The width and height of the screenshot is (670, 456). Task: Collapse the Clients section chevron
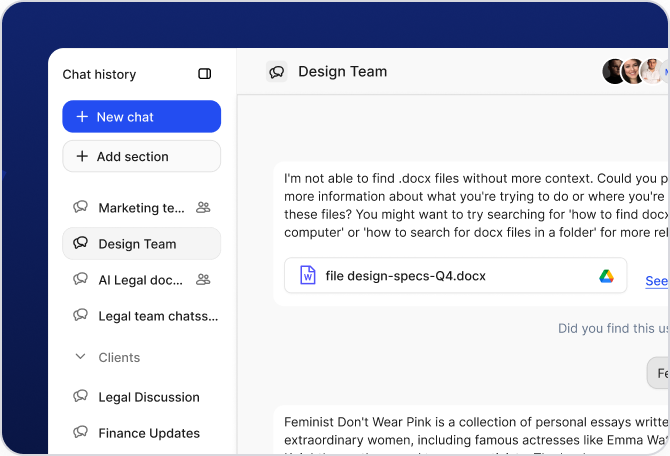(x=81, y=357)
